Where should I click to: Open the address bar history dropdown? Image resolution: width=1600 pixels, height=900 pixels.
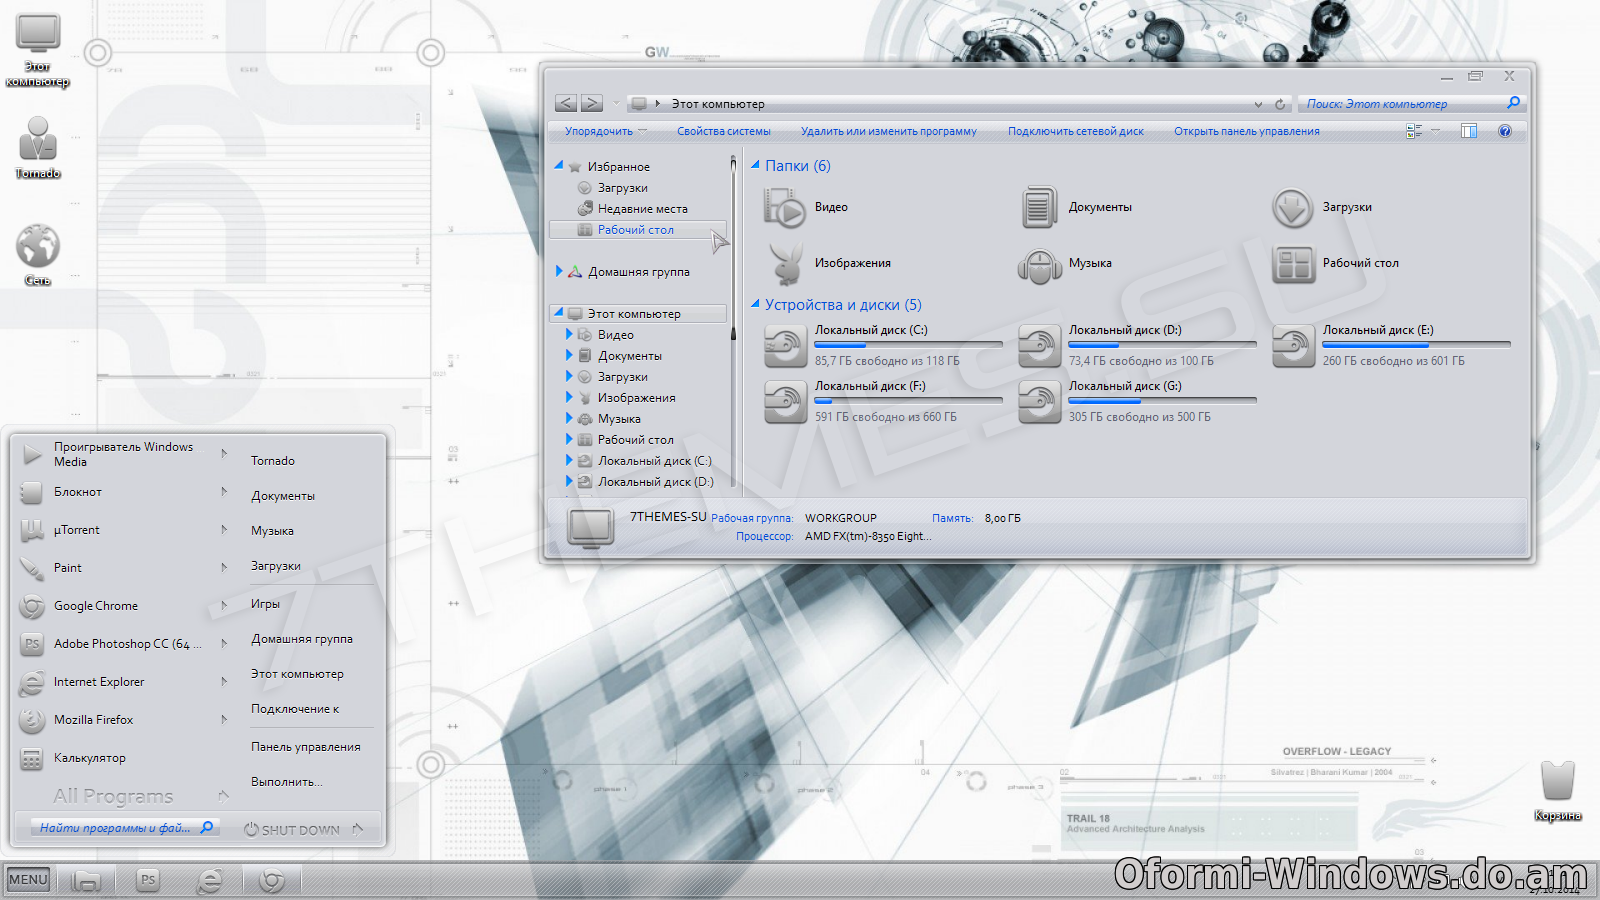click(1258, 104)
